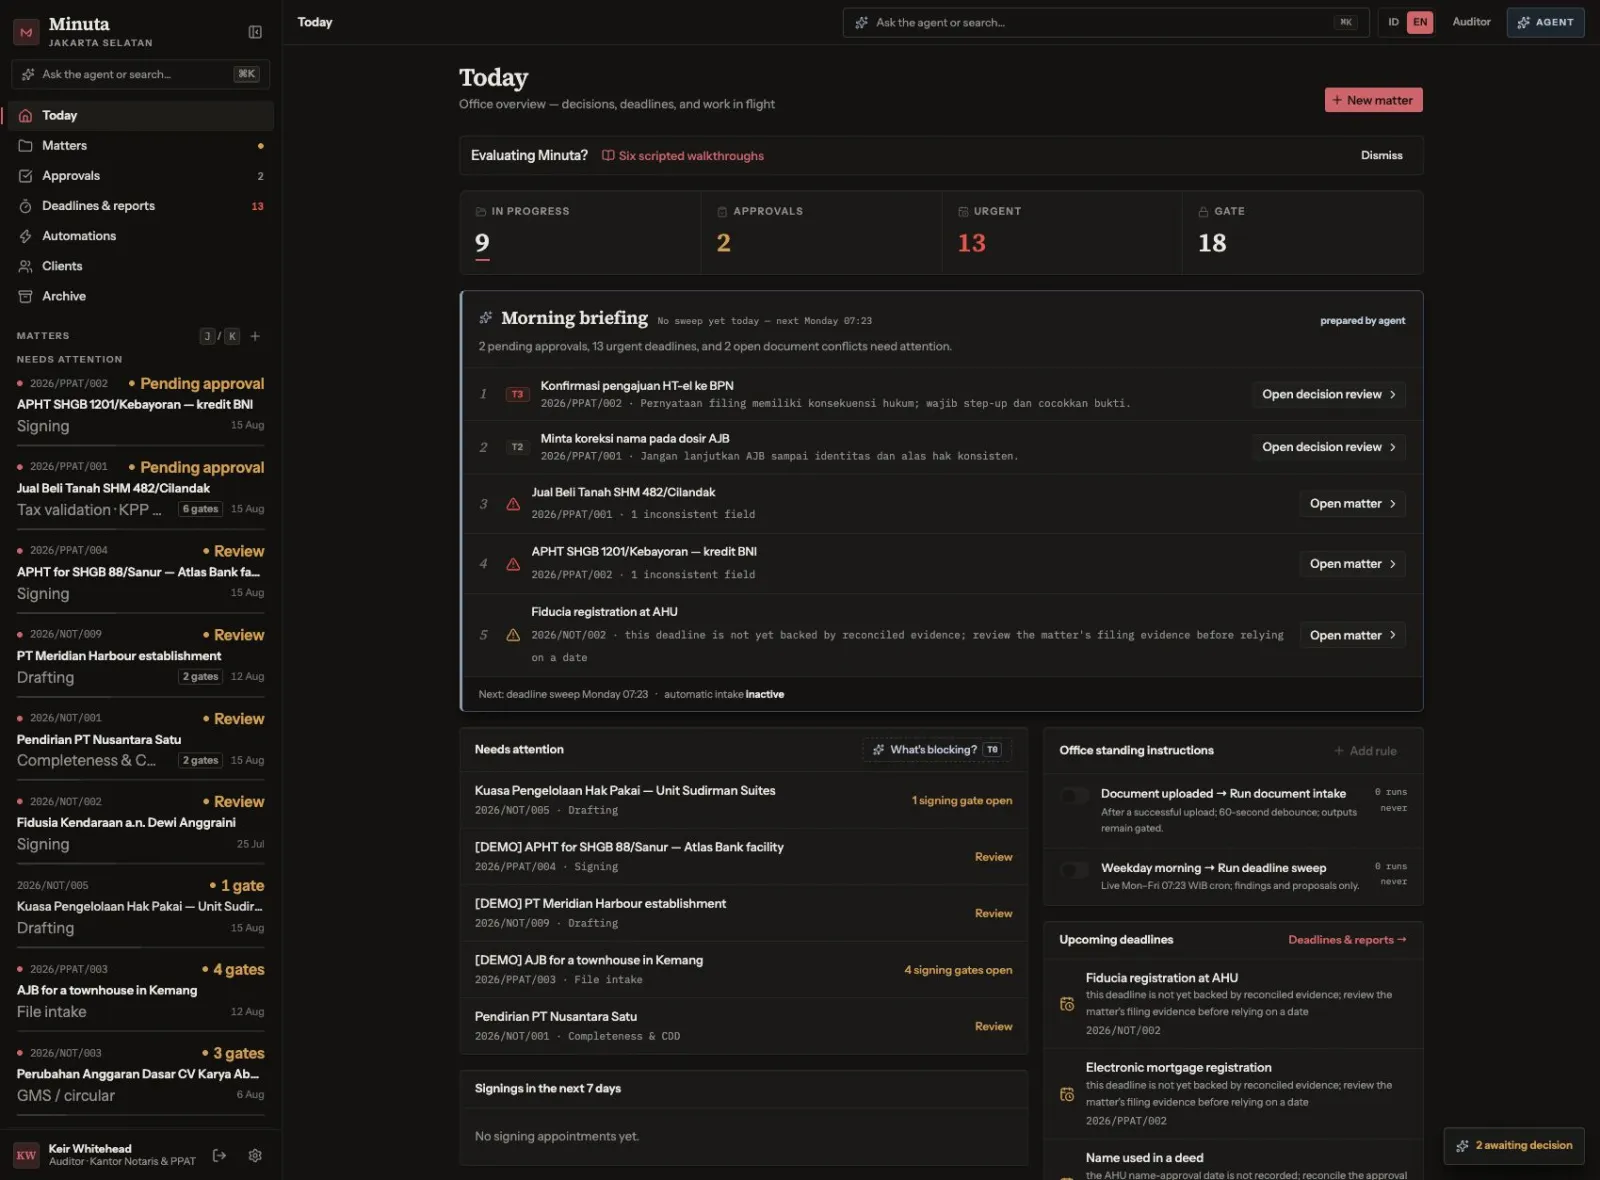Screen dimensions: 1600x1180
Task: Focus the sidebar Ask the agent search field
Action: coord(140,74)
